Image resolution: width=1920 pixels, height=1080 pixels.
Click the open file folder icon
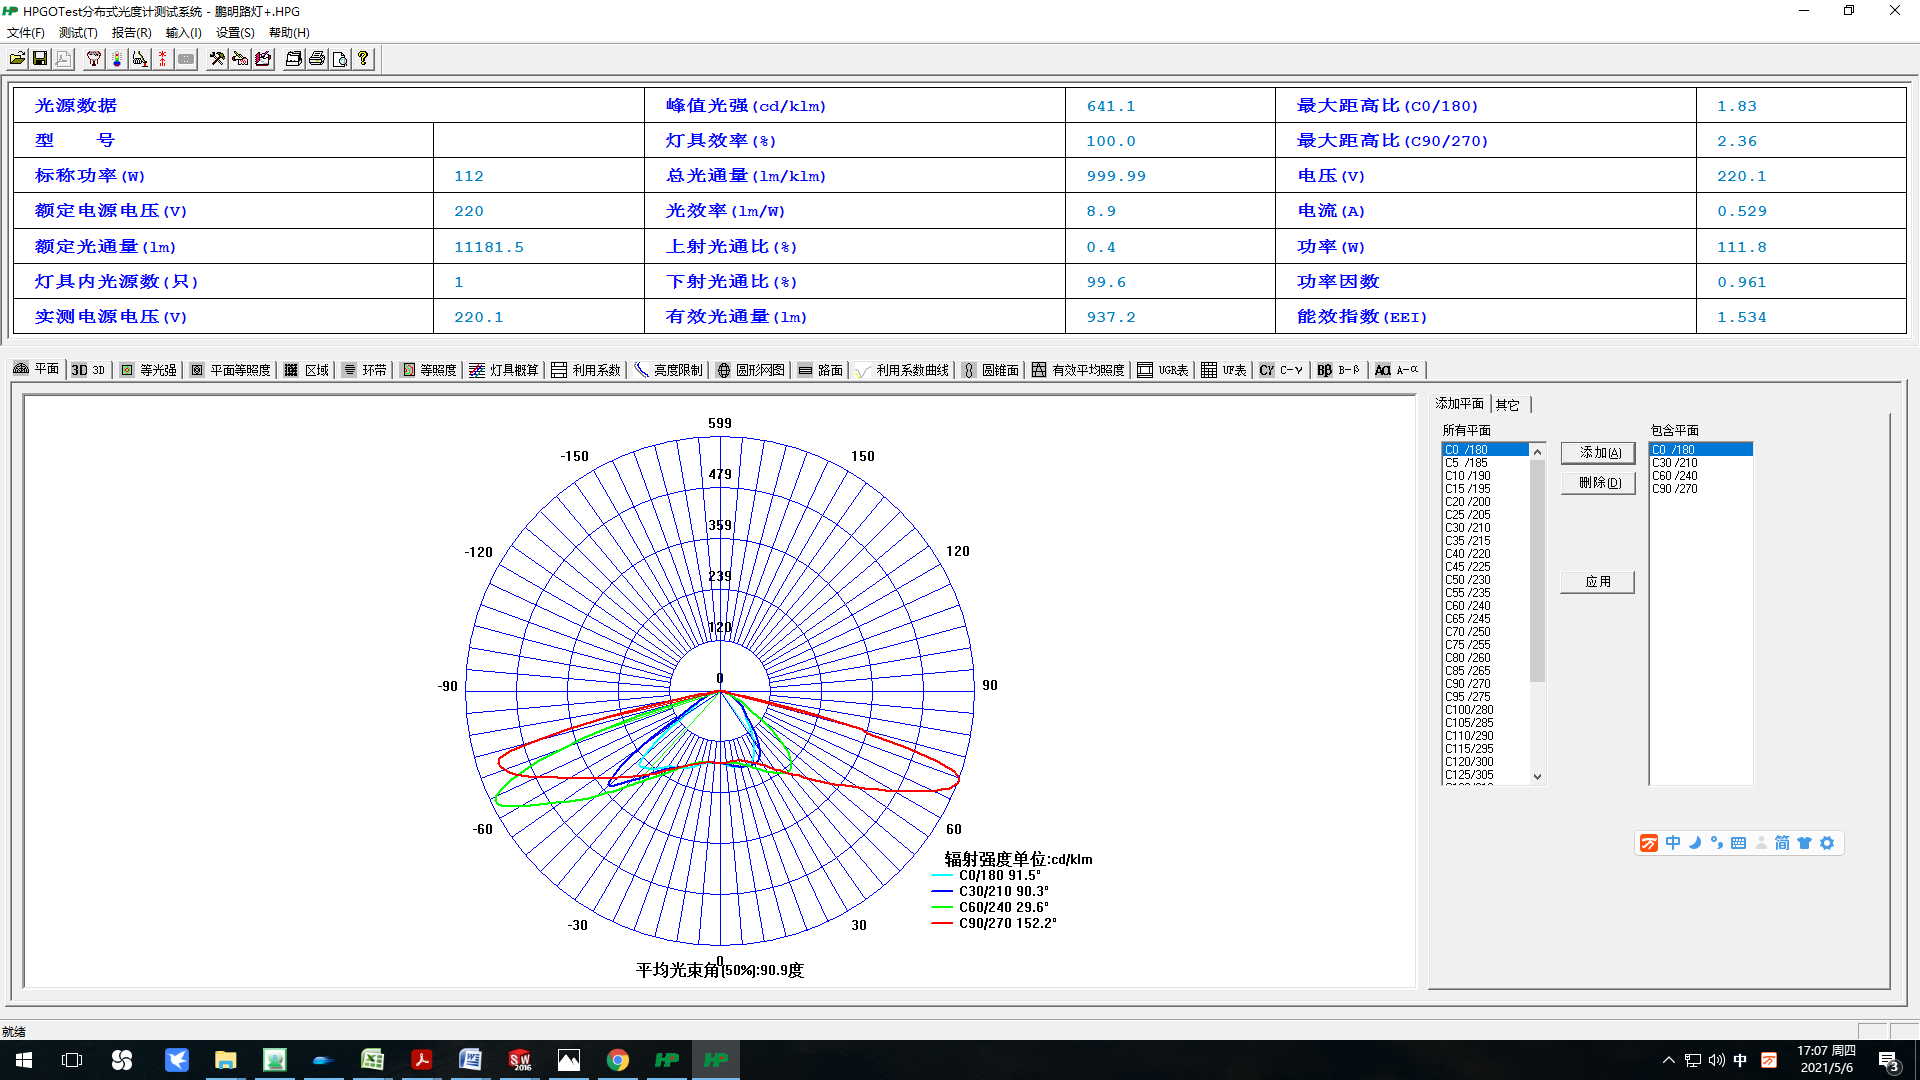tap(17, 59)
